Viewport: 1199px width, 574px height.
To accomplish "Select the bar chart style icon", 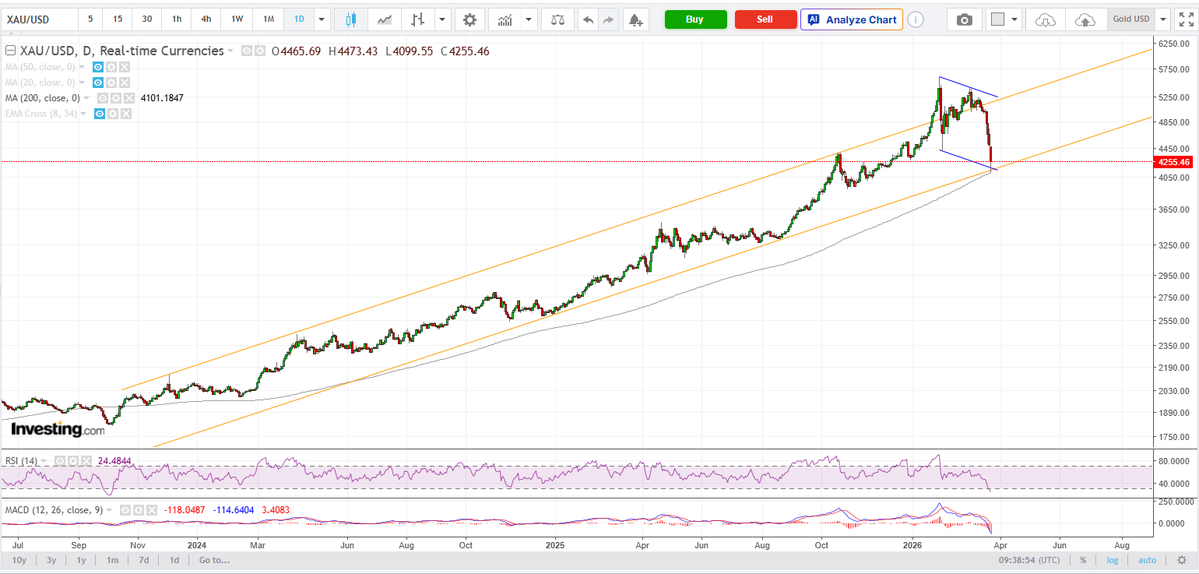I will pos(418,19).
